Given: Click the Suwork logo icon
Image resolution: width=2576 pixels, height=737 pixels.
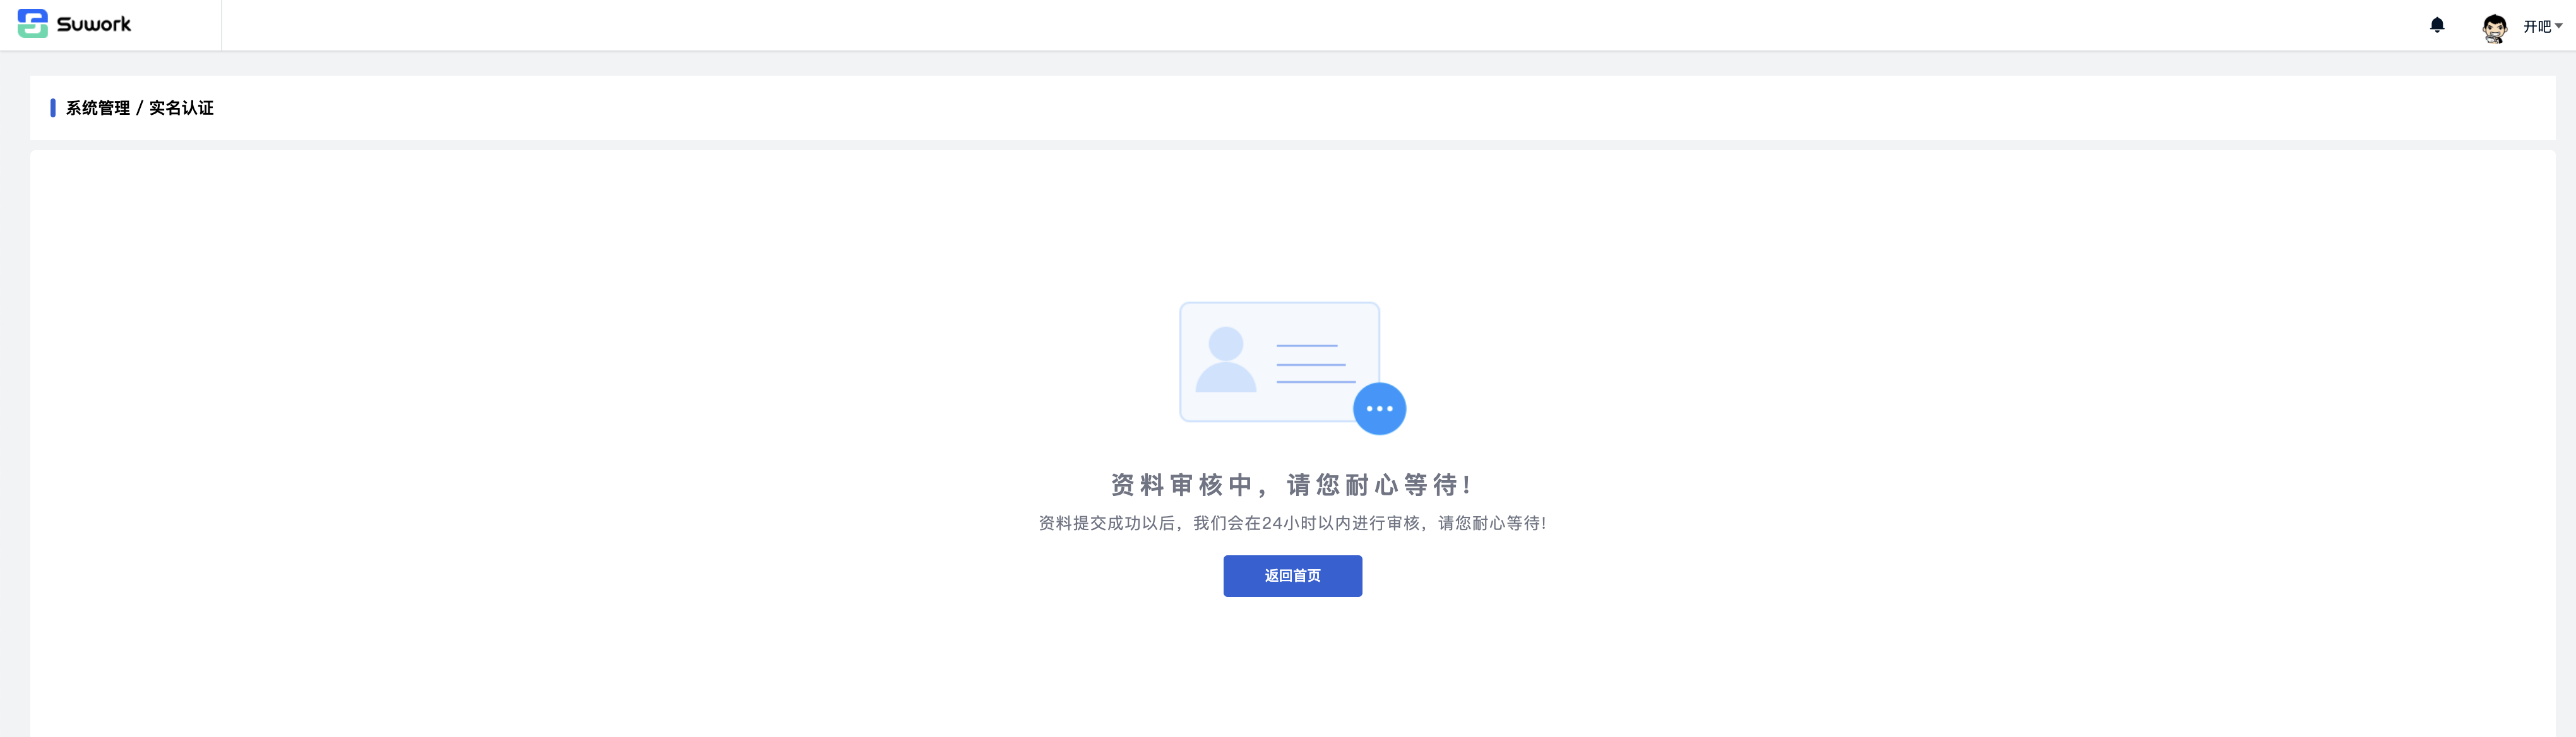Looking at the screenshot, I should point(32,24).
